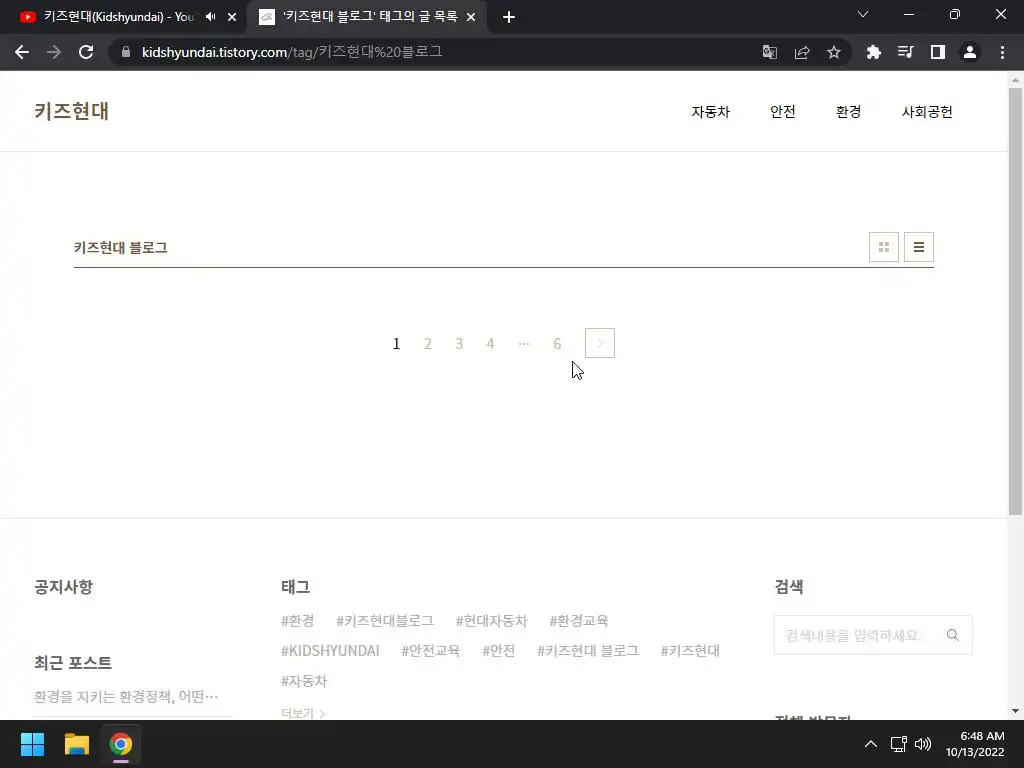Image resolution: width=1024 pixels, height=768 pixels.
Task: Select current page 1 in pagination
Action: 396,344
